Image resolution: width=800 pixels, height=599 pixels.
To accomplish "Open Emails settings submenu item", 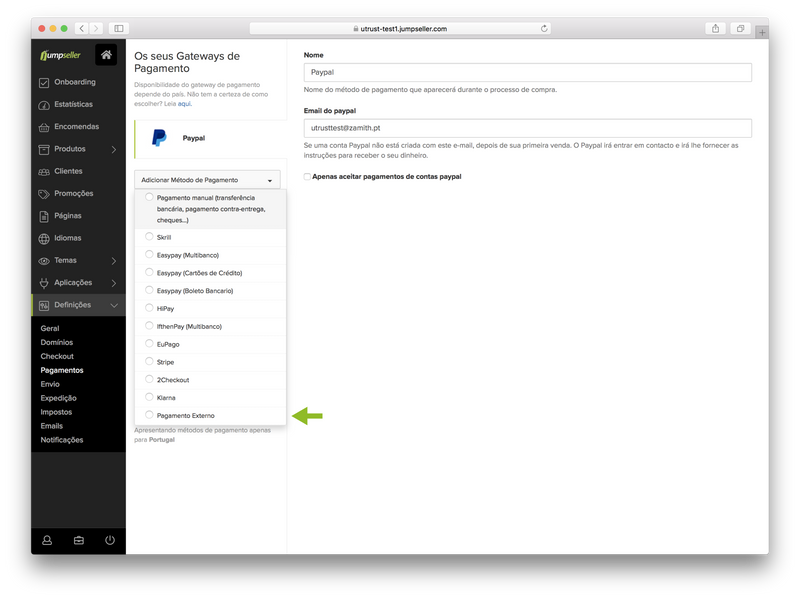I will 52,426.
